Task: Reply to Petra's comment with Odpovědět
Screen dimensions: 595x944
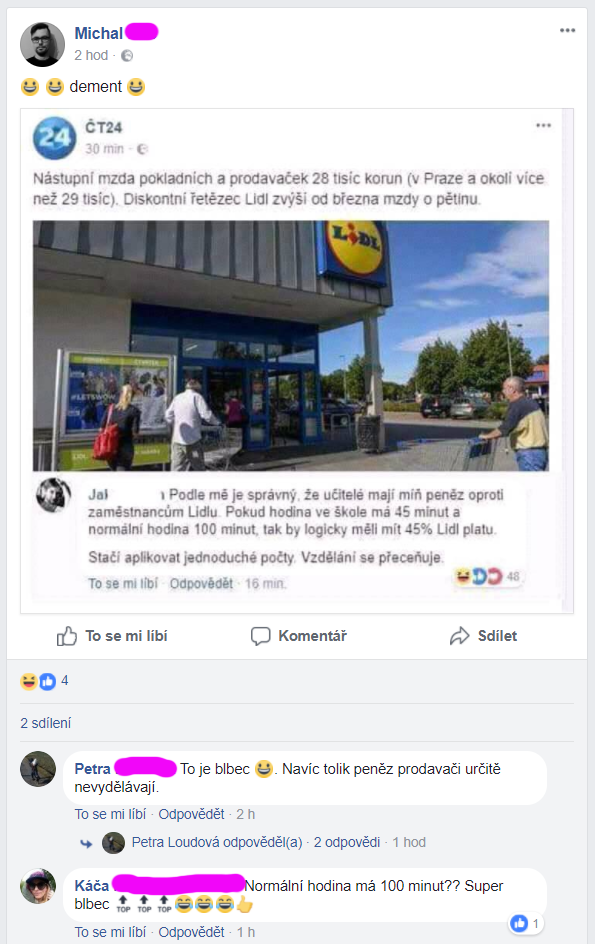Action: click(191, 814)
